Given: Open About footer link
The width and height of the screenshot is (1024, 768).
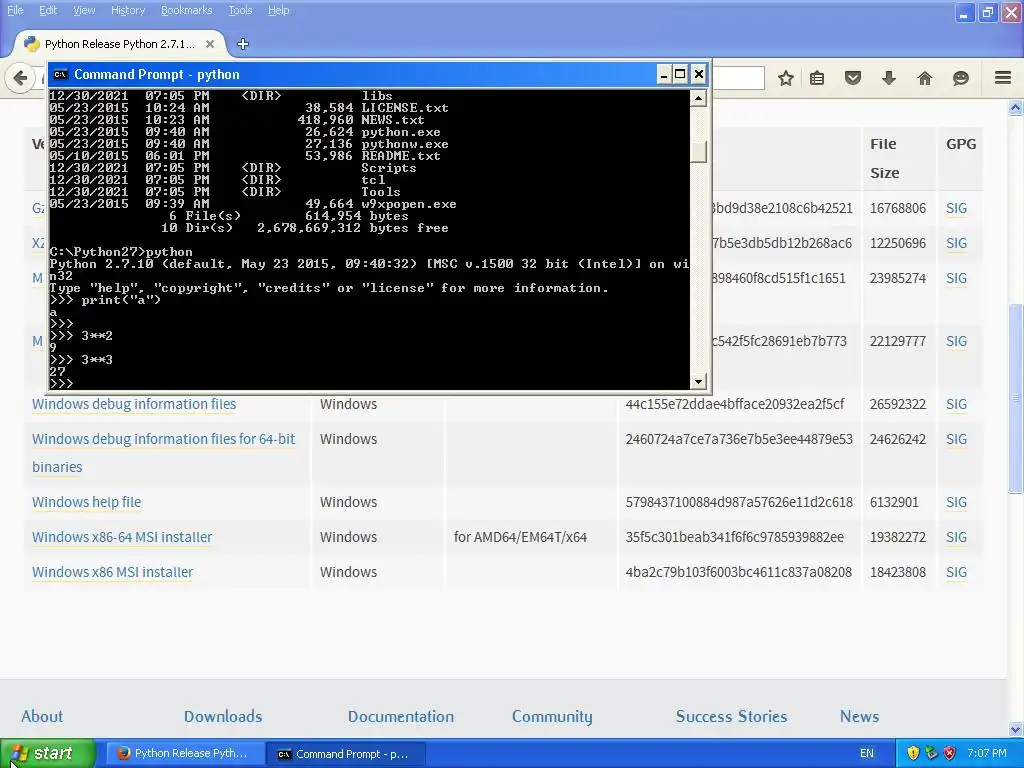Looking at the screenshot, I should [x=42, y=716].
